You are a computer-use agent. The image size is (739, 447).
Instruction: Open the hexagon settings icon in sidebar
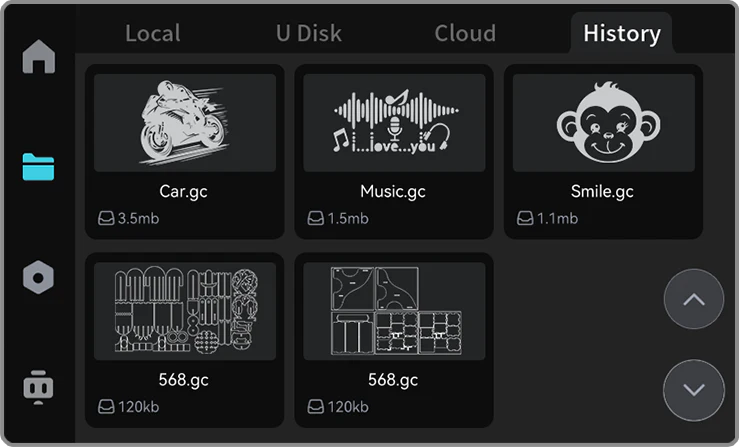(39, 277)
